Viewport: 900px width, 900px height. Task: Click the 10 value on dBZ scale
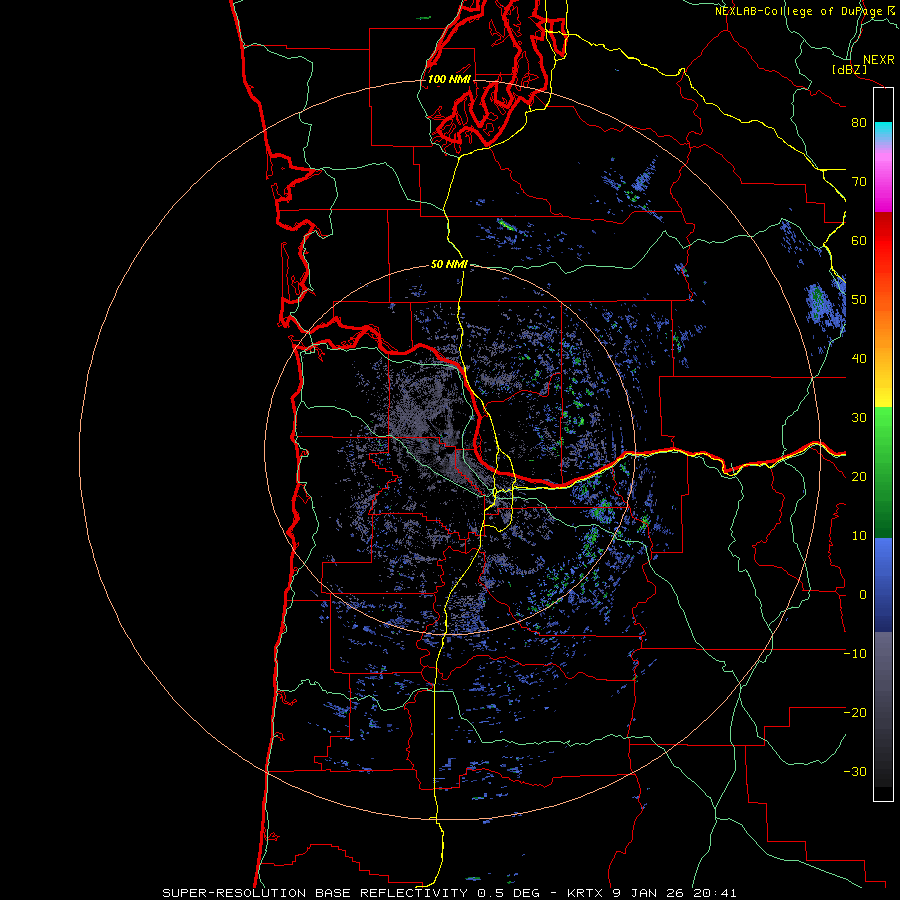[859, 536]
